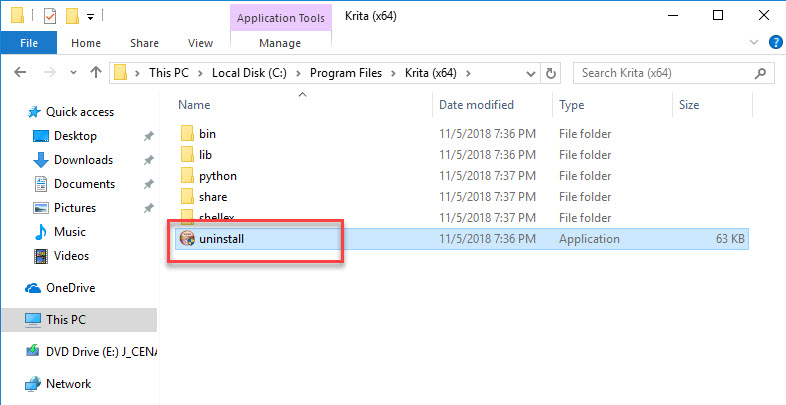Open the Share ribbon tab

tap(144, 43)
